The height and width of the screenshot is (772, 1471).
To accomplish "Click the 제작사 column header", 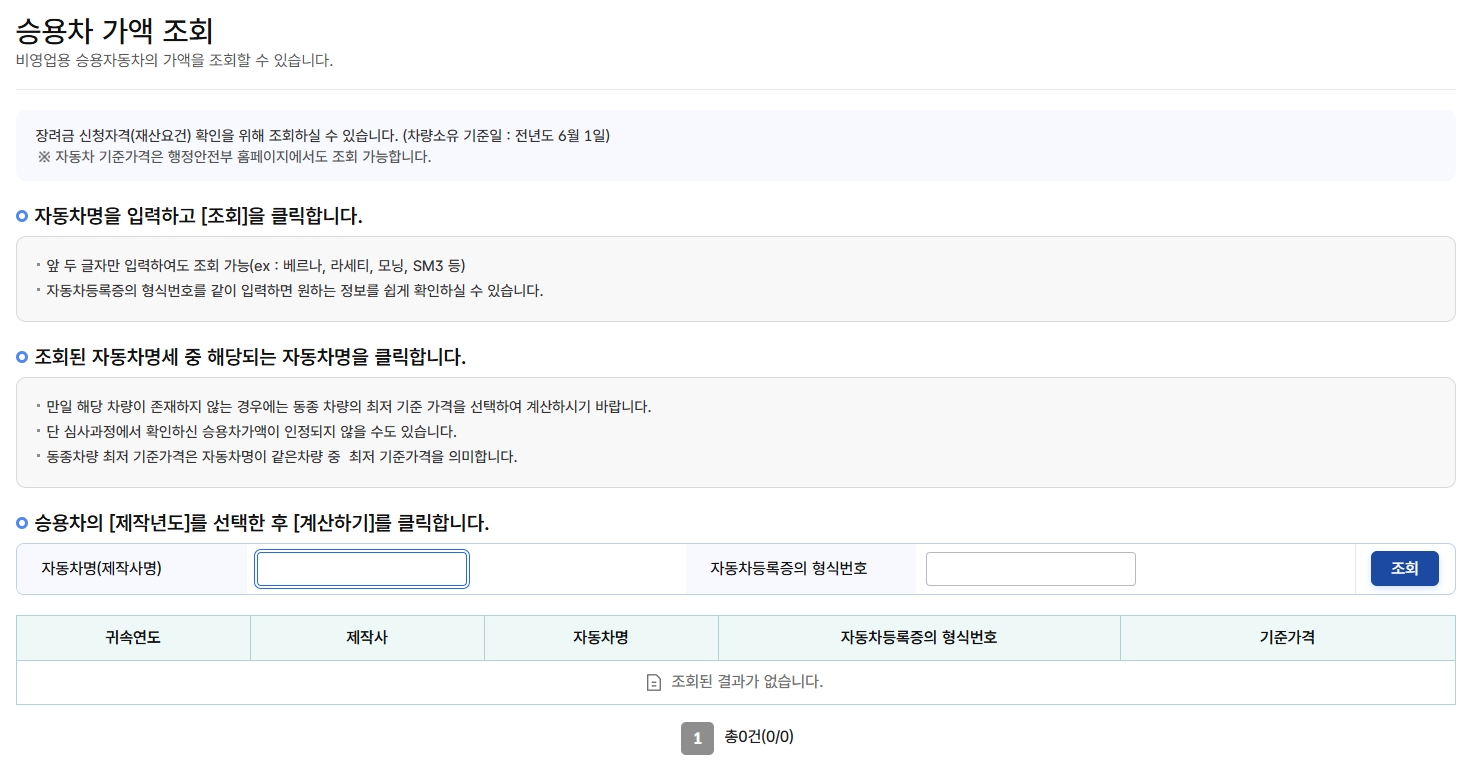I will [x=367, y=638].
